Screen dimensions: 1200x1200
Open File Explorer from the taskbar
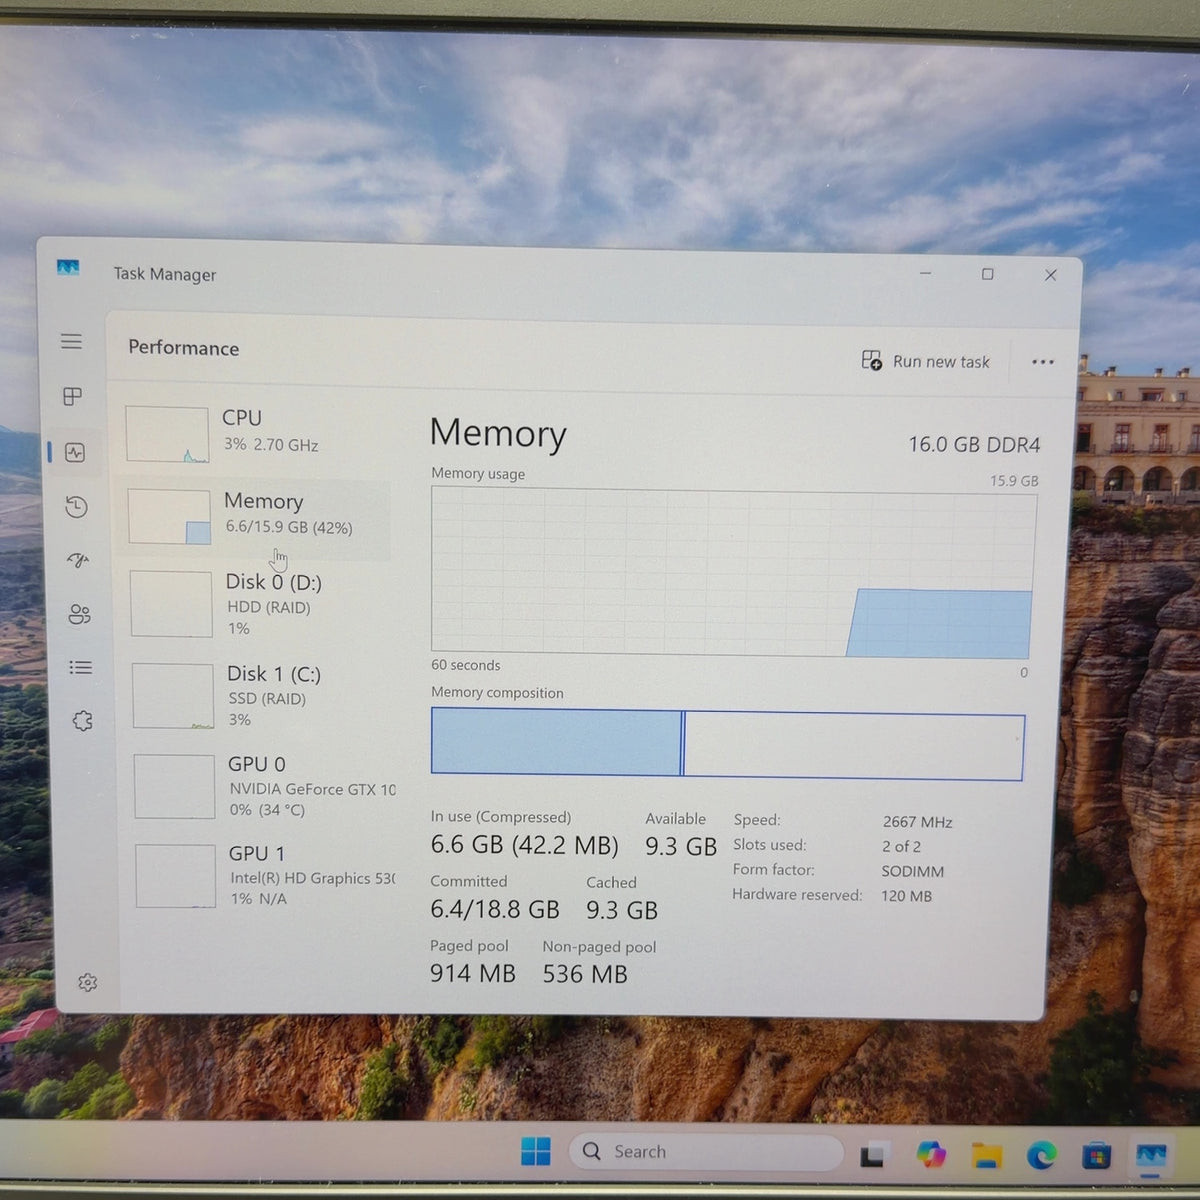click(x=987, y=1156)
